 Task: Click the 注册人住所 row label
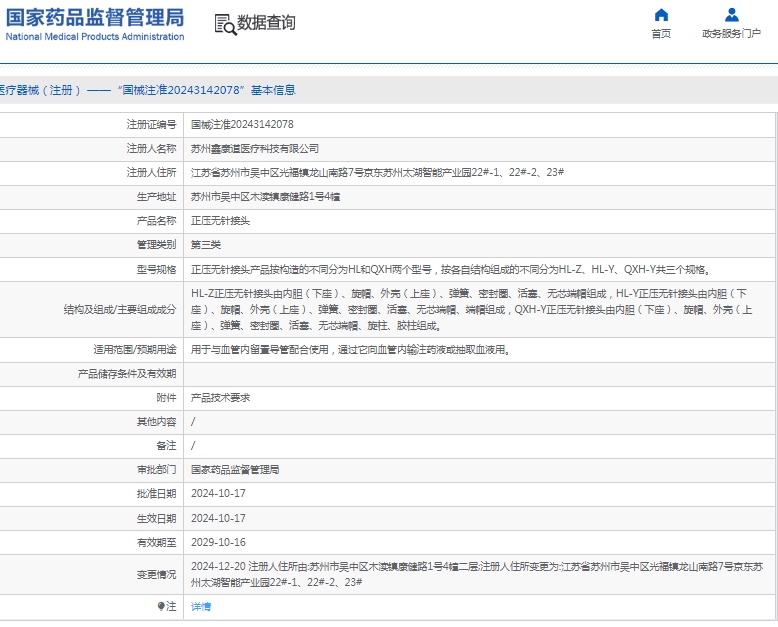[151, 172]
